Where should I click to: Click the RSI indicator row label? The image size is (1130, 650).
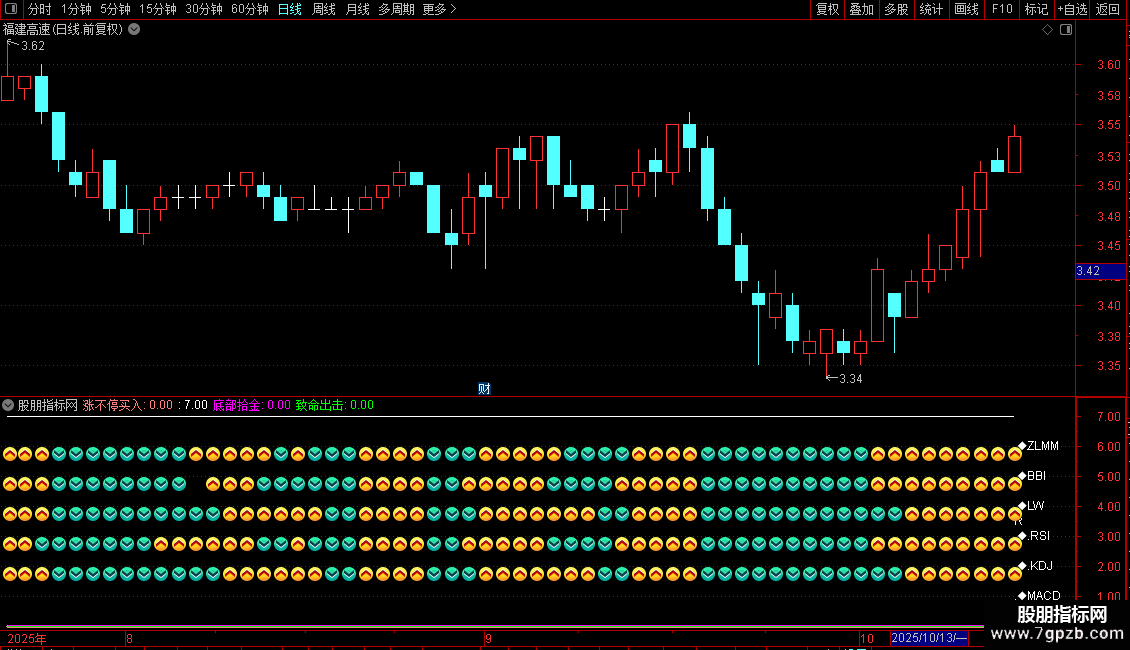(x=1038, y=535)
